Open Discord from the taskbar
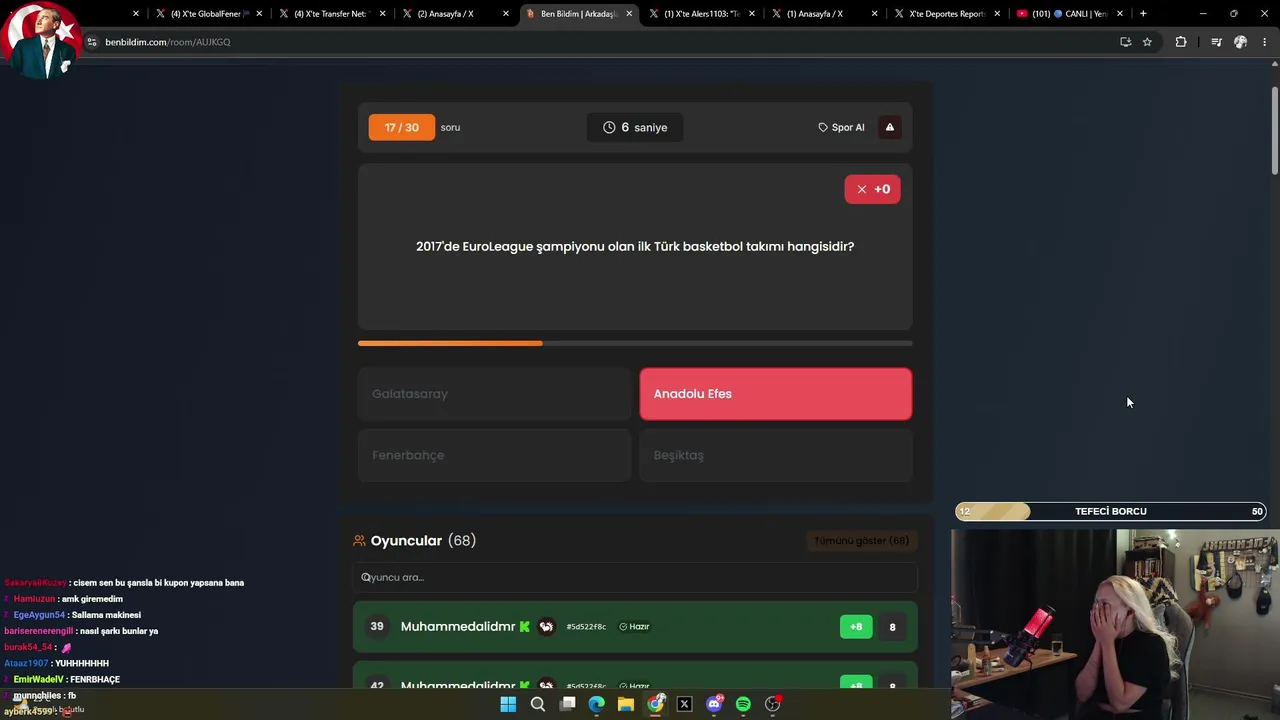This screenshot has height=720, width=1280. coord(714,704)
